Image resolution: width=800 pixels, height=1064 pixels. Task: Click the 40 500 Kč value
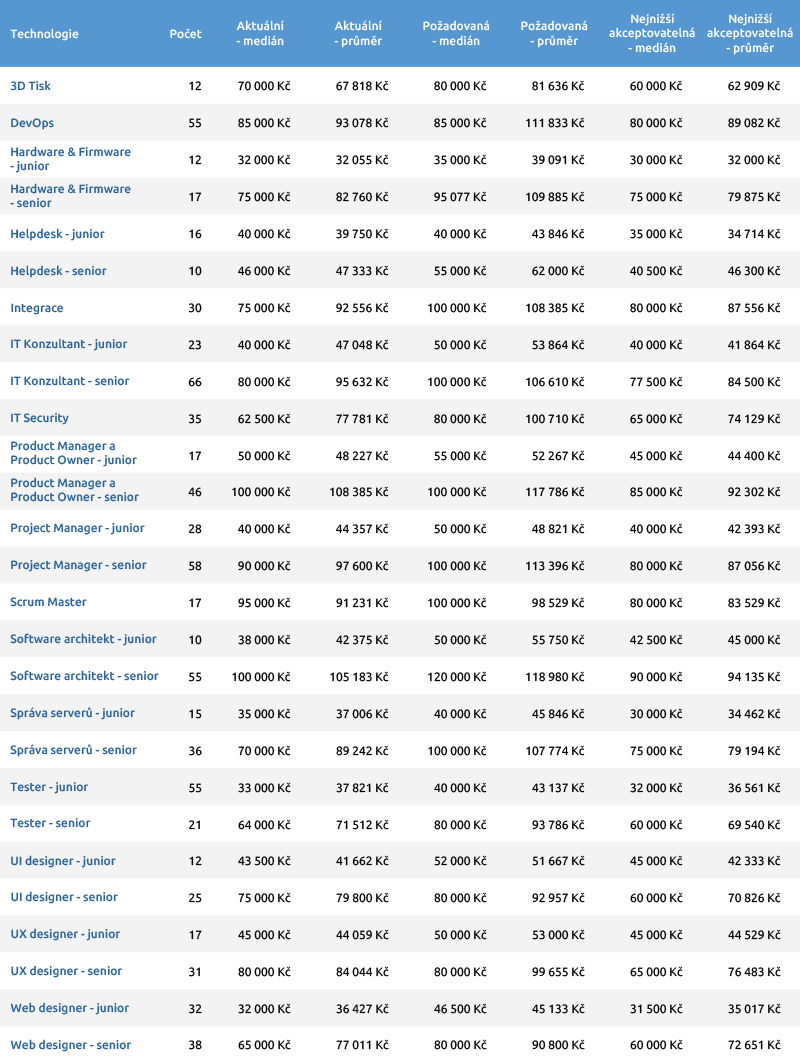[655, 271]
